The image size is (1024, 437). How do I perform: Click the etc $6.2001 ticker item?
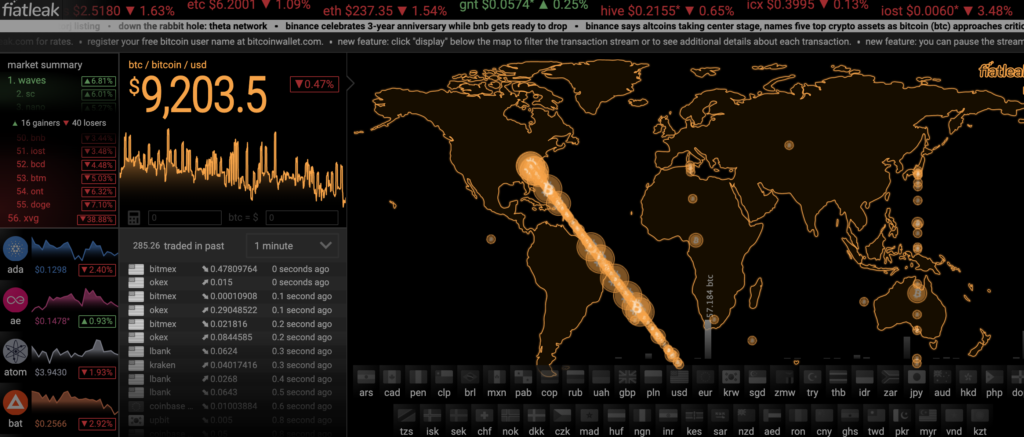pyautogui.click(x=248, y=6)
